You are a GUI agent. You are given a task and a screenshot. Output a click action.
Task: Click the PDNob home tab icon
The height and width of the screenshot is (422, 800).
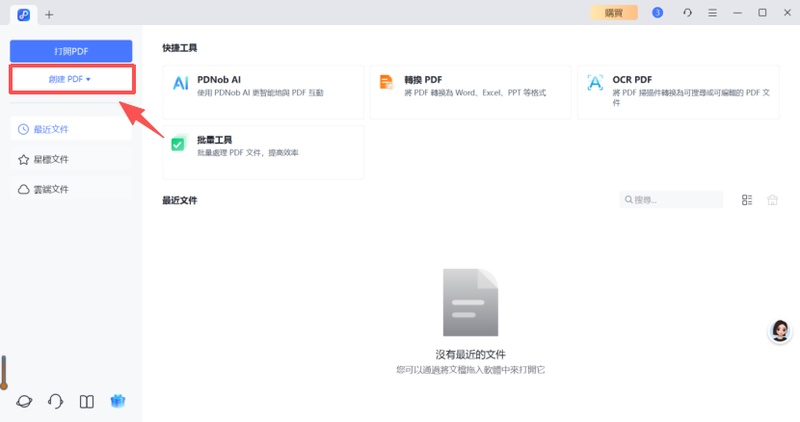point(23,14)
